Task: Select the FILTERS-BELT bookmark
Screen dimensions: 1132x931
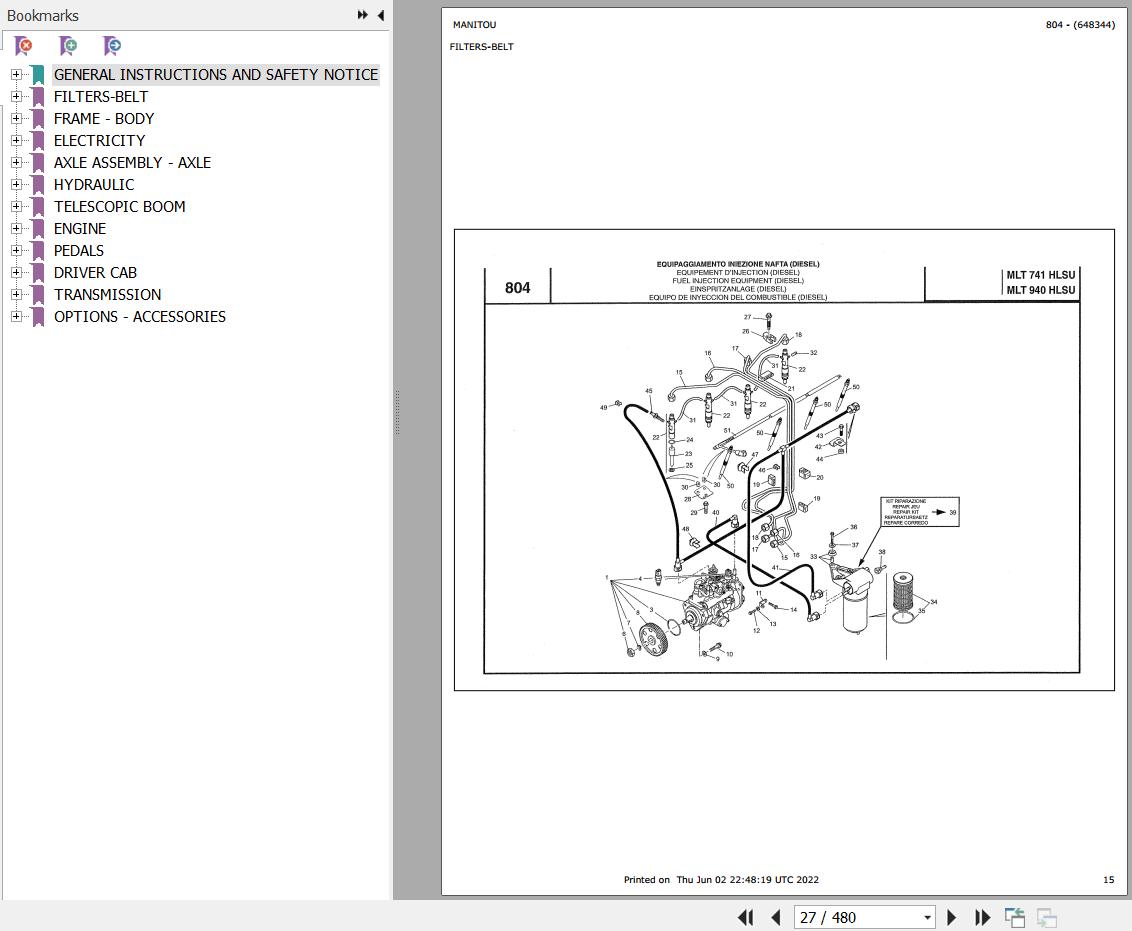Action: 100,96
